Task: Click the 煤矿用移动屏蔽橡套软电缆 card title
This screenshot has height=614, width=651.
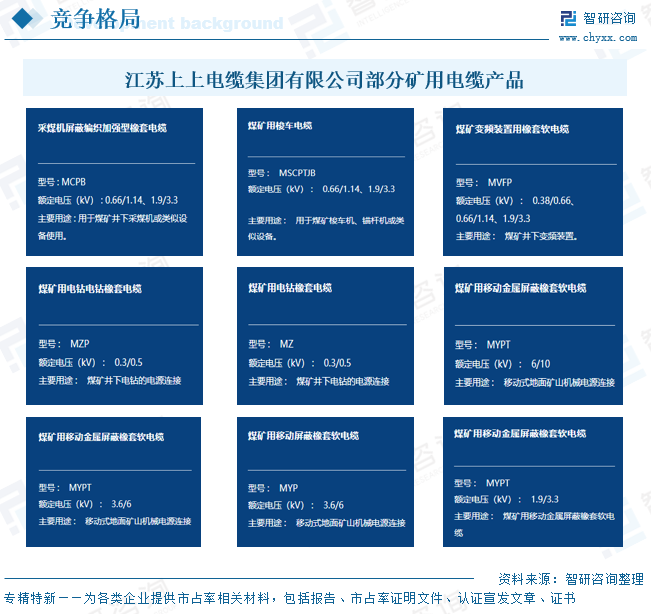Action: (303, 435)
